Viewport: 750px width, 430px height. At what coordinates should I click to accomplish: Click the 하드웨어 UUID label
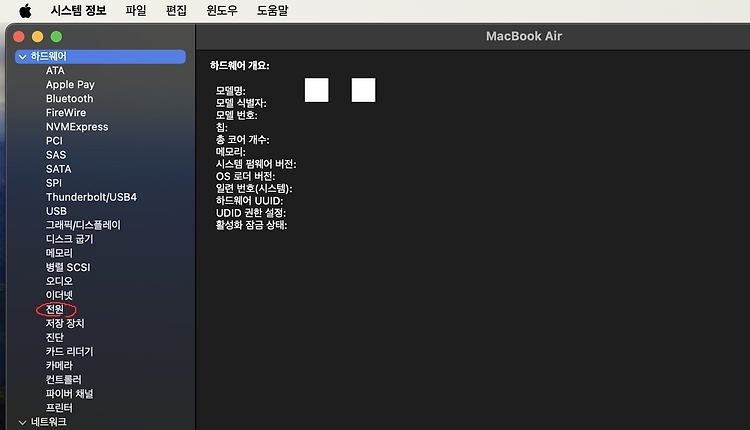pyautogui.click(x=249, y=201)
